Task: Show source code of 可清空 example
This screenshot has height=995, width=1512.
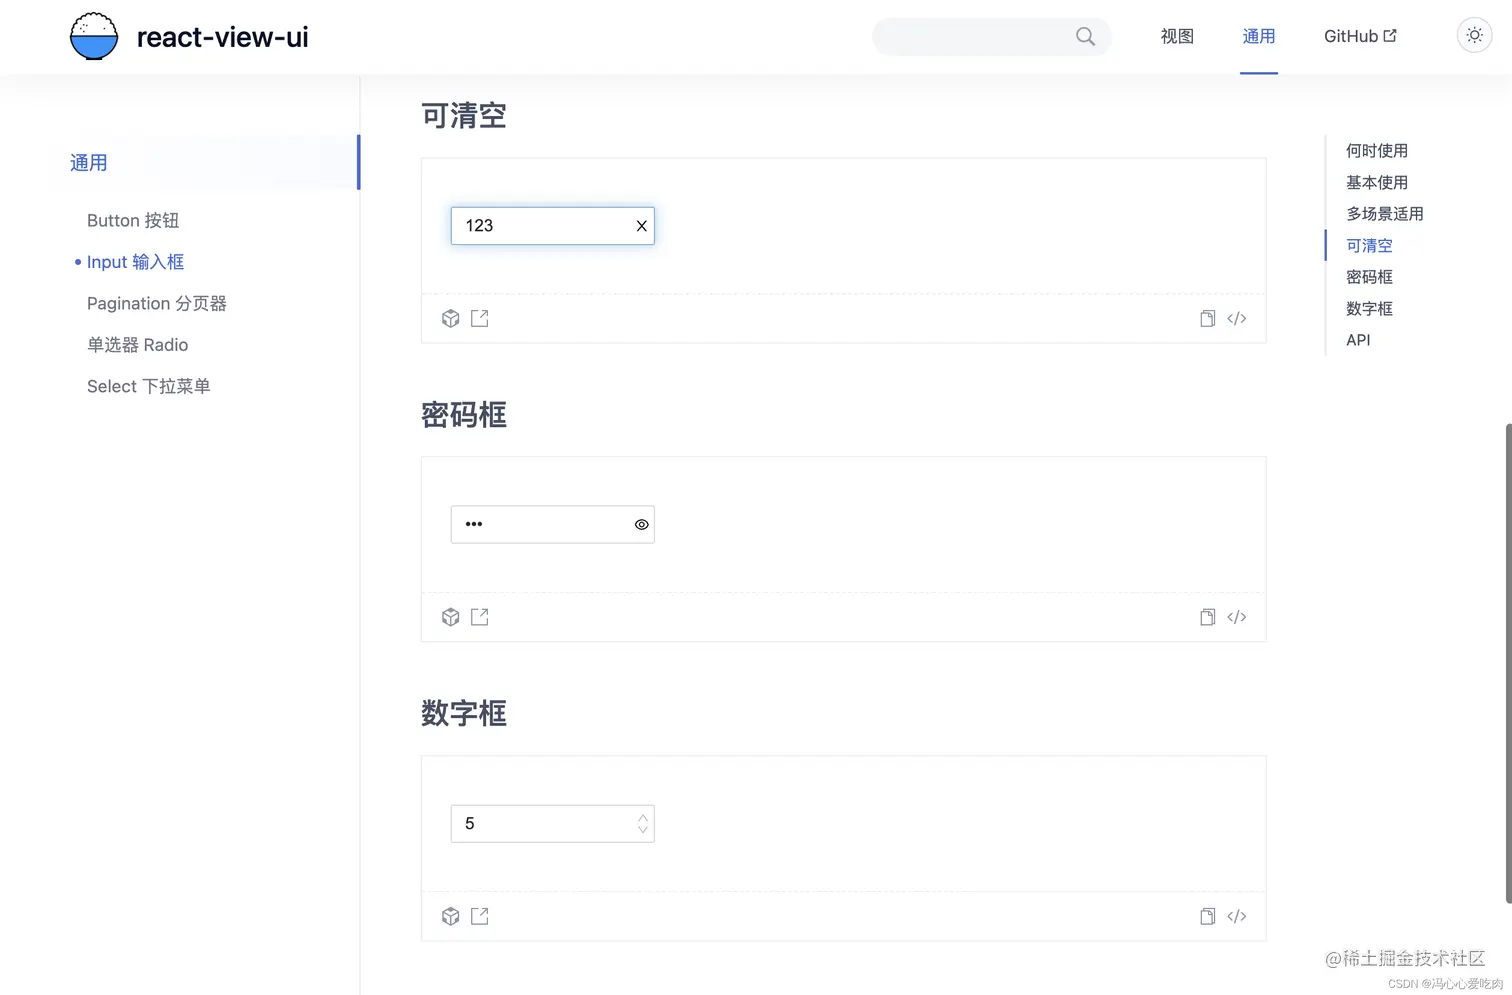Action: click(x=1237, y=318)
